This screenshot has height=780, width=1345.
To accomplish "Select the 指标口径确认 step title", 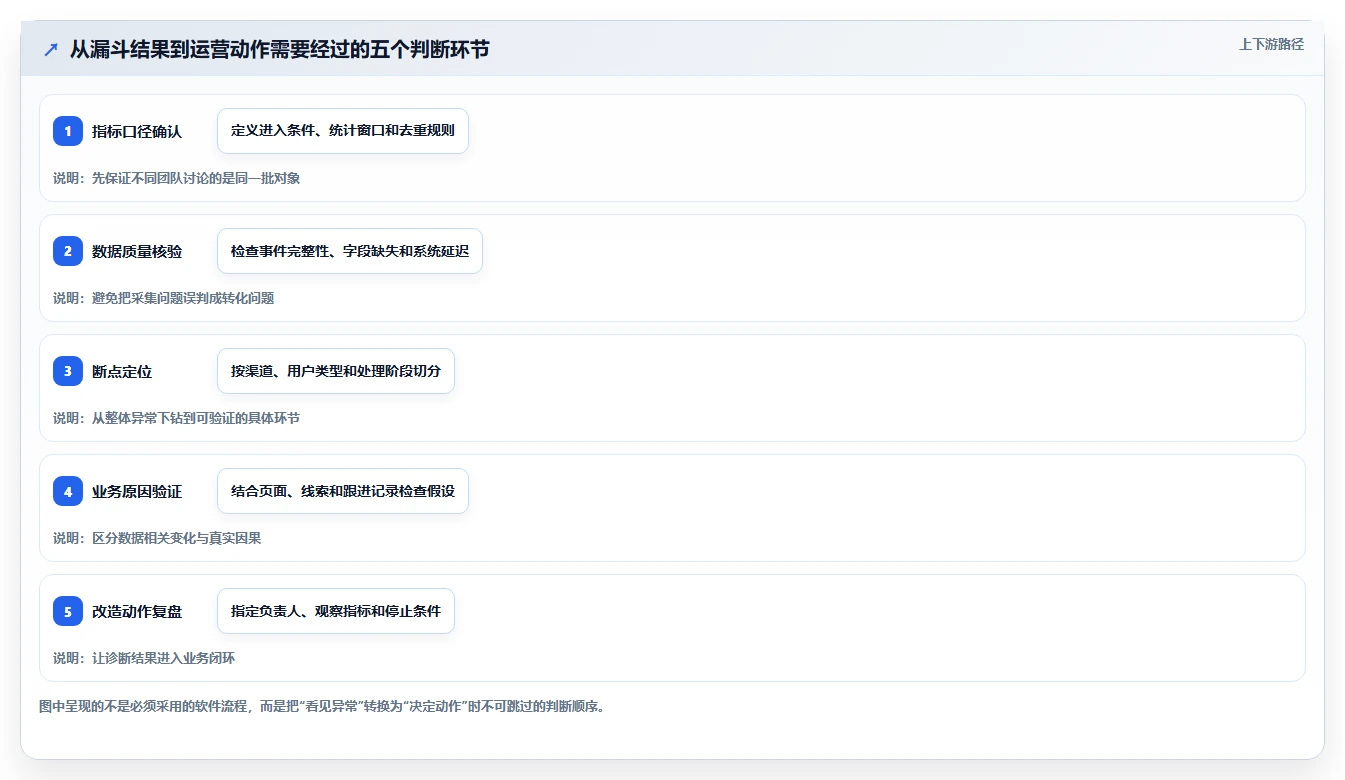I will point(137,131).
